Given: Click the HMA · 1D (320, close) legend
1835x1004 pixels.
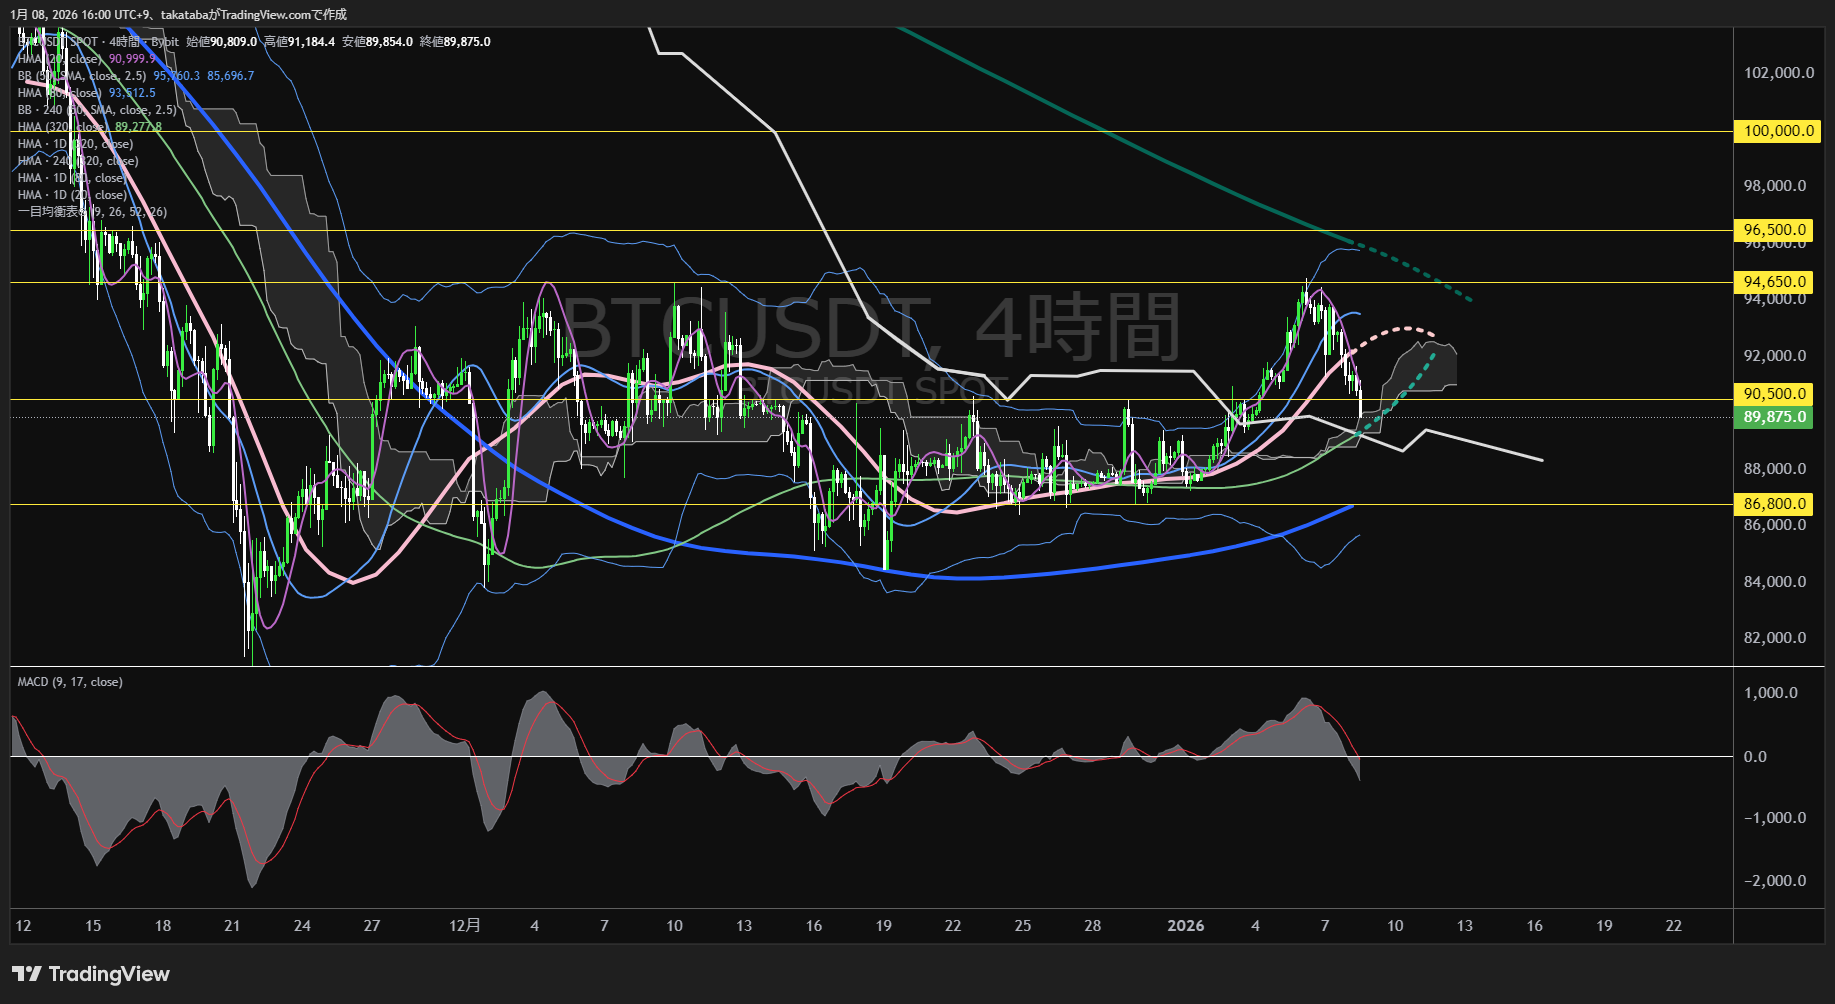Looking at the screenshot, I should [75, 144].
